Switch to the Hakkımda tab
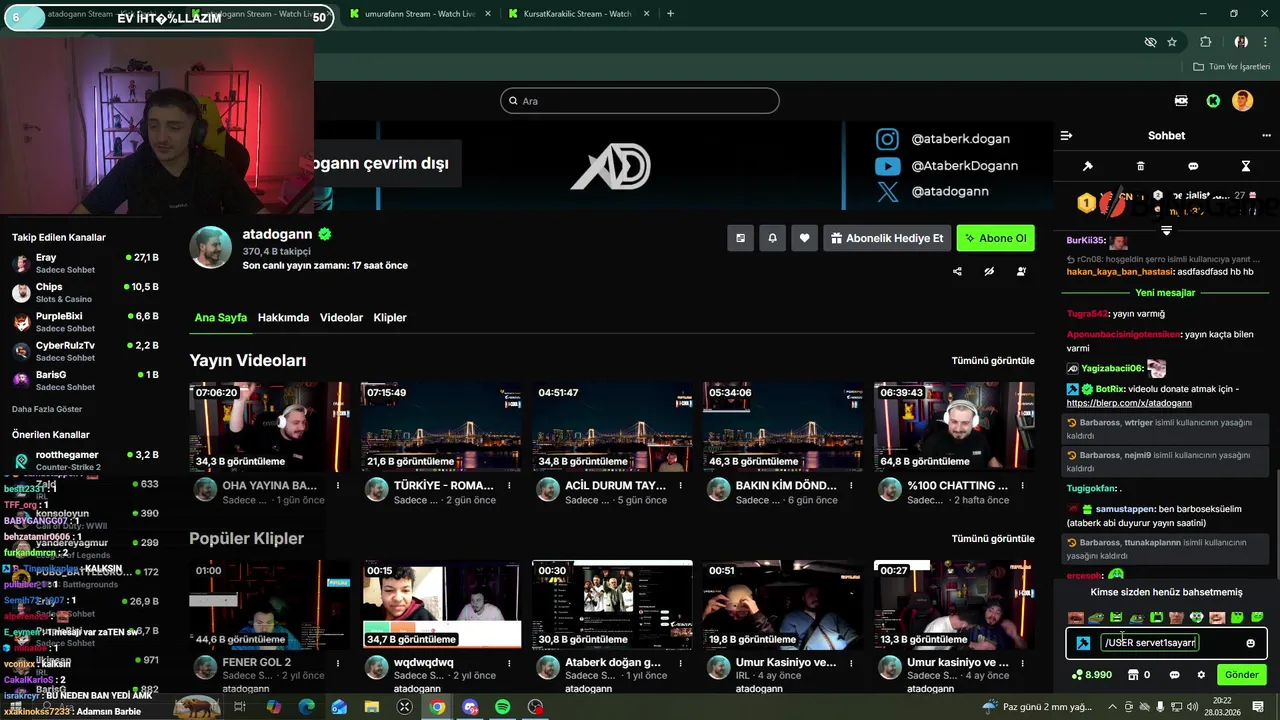 tap(283, 318)
